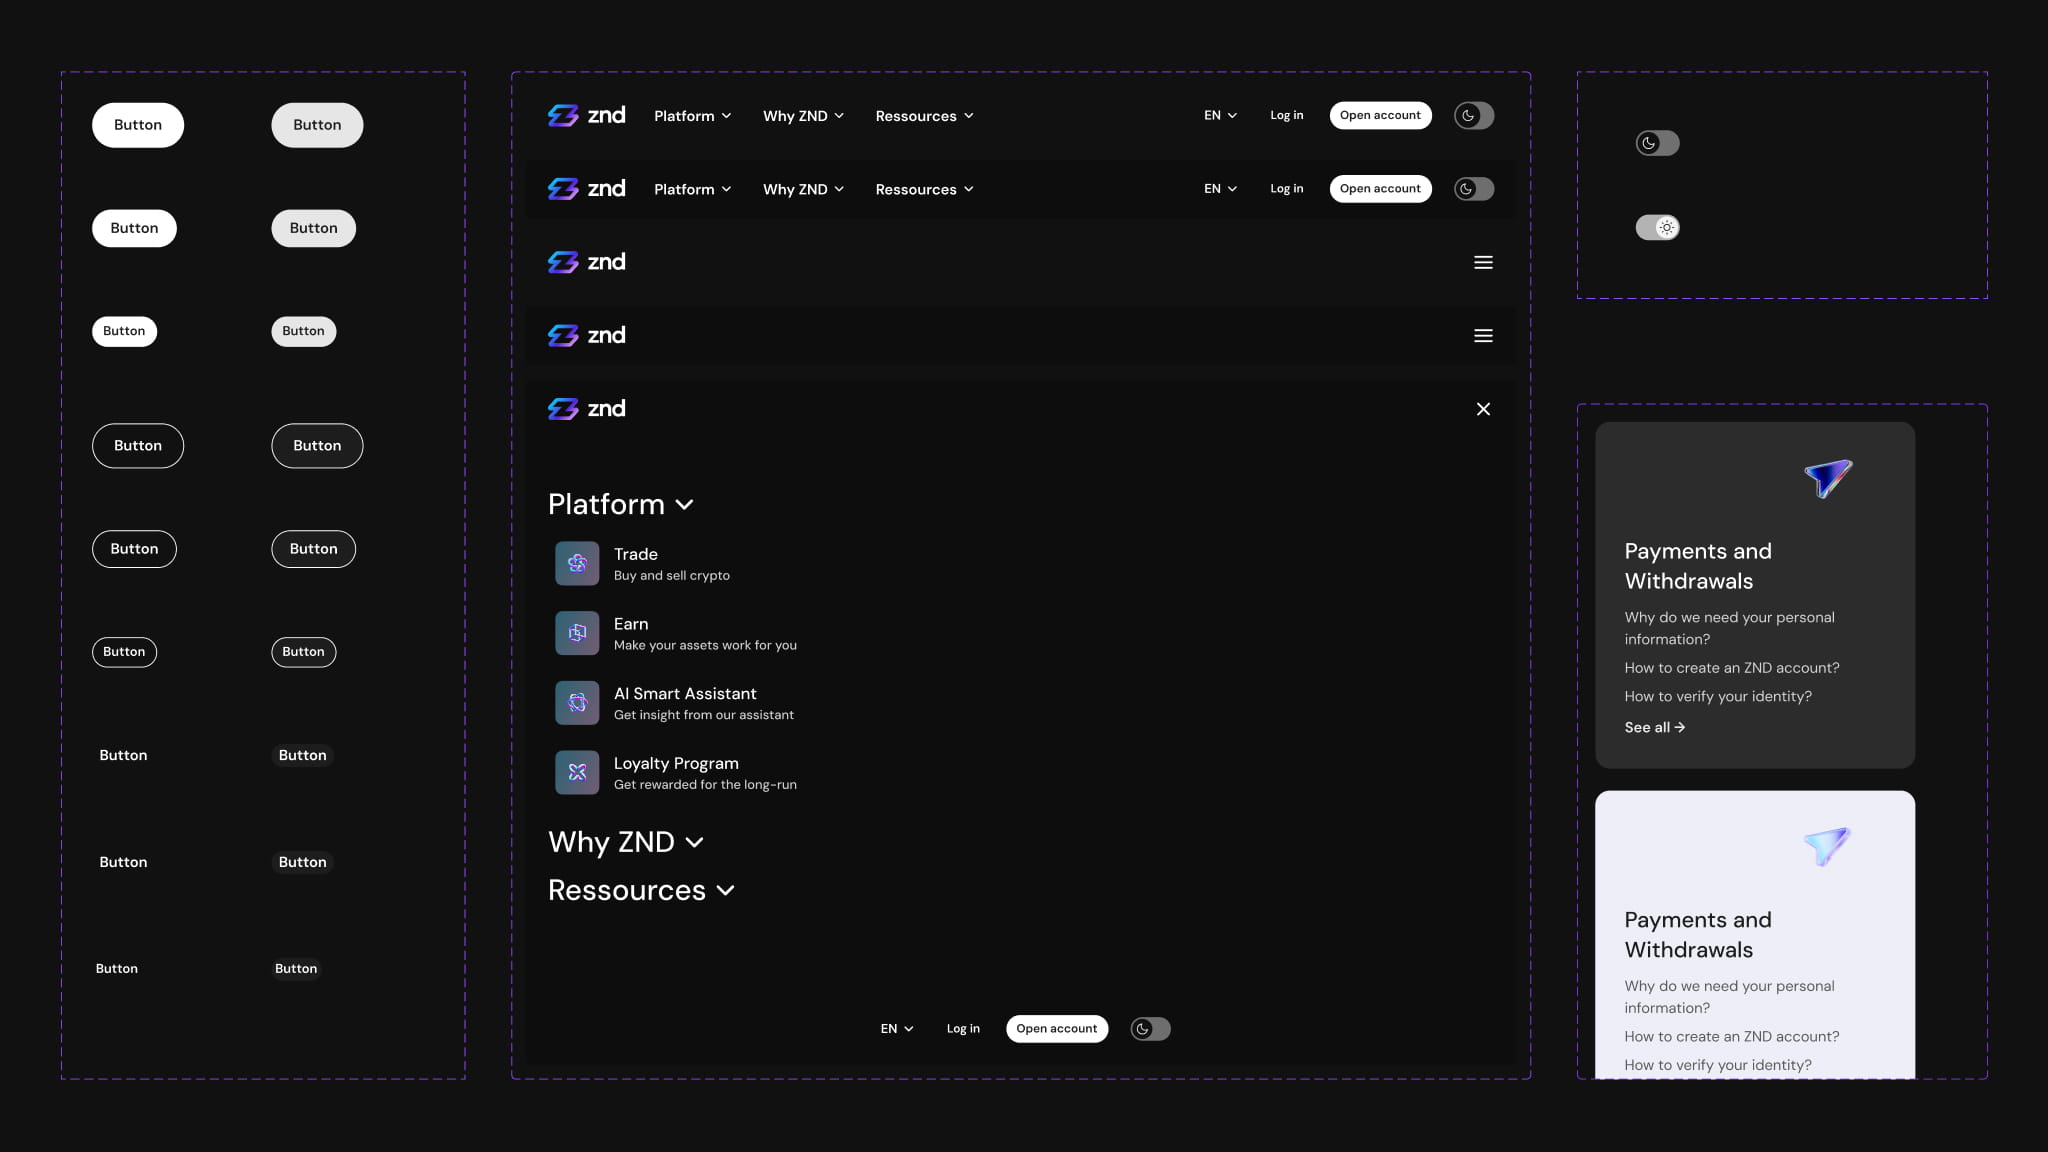The width and height of the screenshot is (2048, 1152).
Task: Click the Earn icon in Platform list
Action: pyautogui.click(x=577, y=633)
